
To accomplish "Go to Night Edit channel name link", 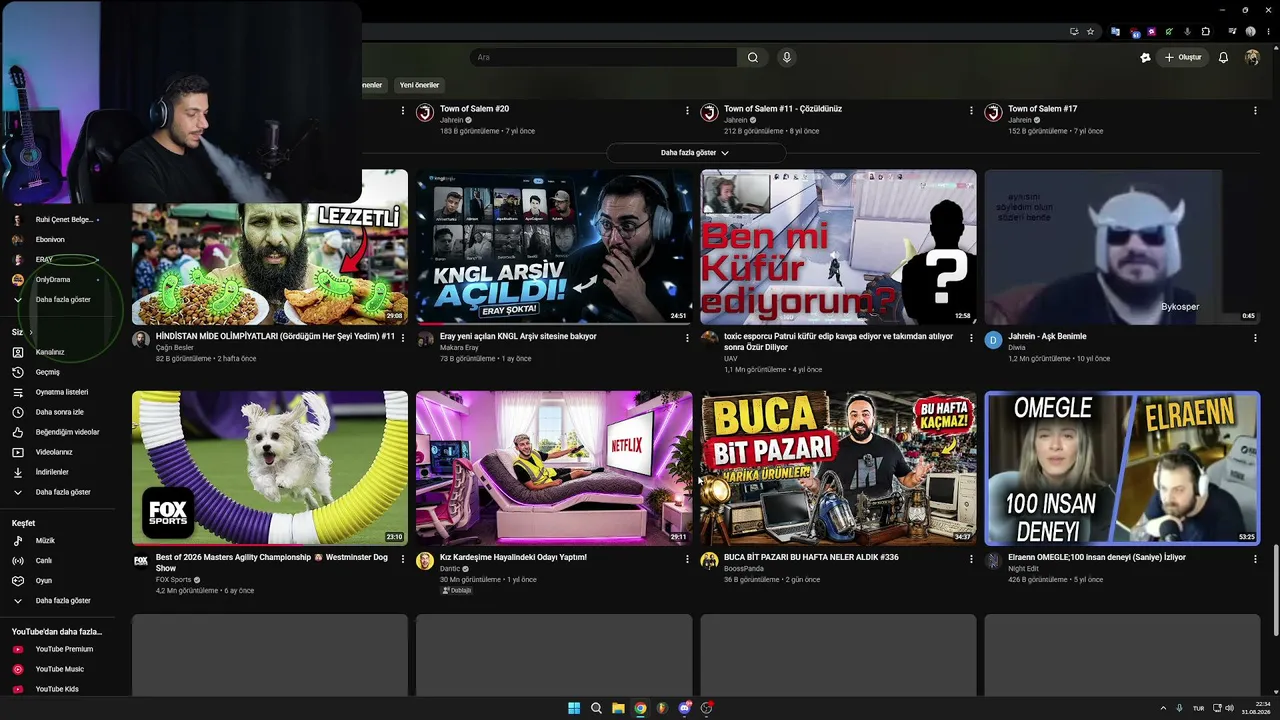I will click(1024, 568).
